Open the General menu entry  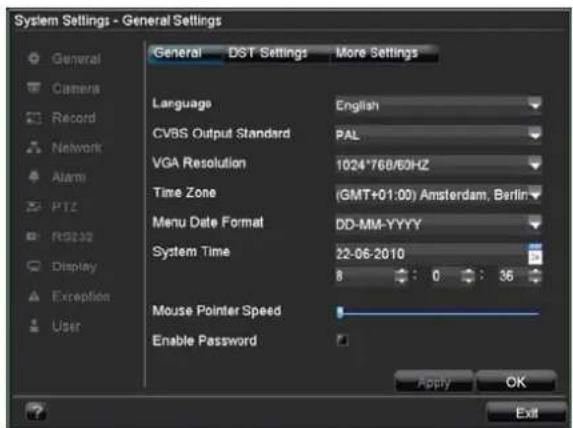pos(76,59)
